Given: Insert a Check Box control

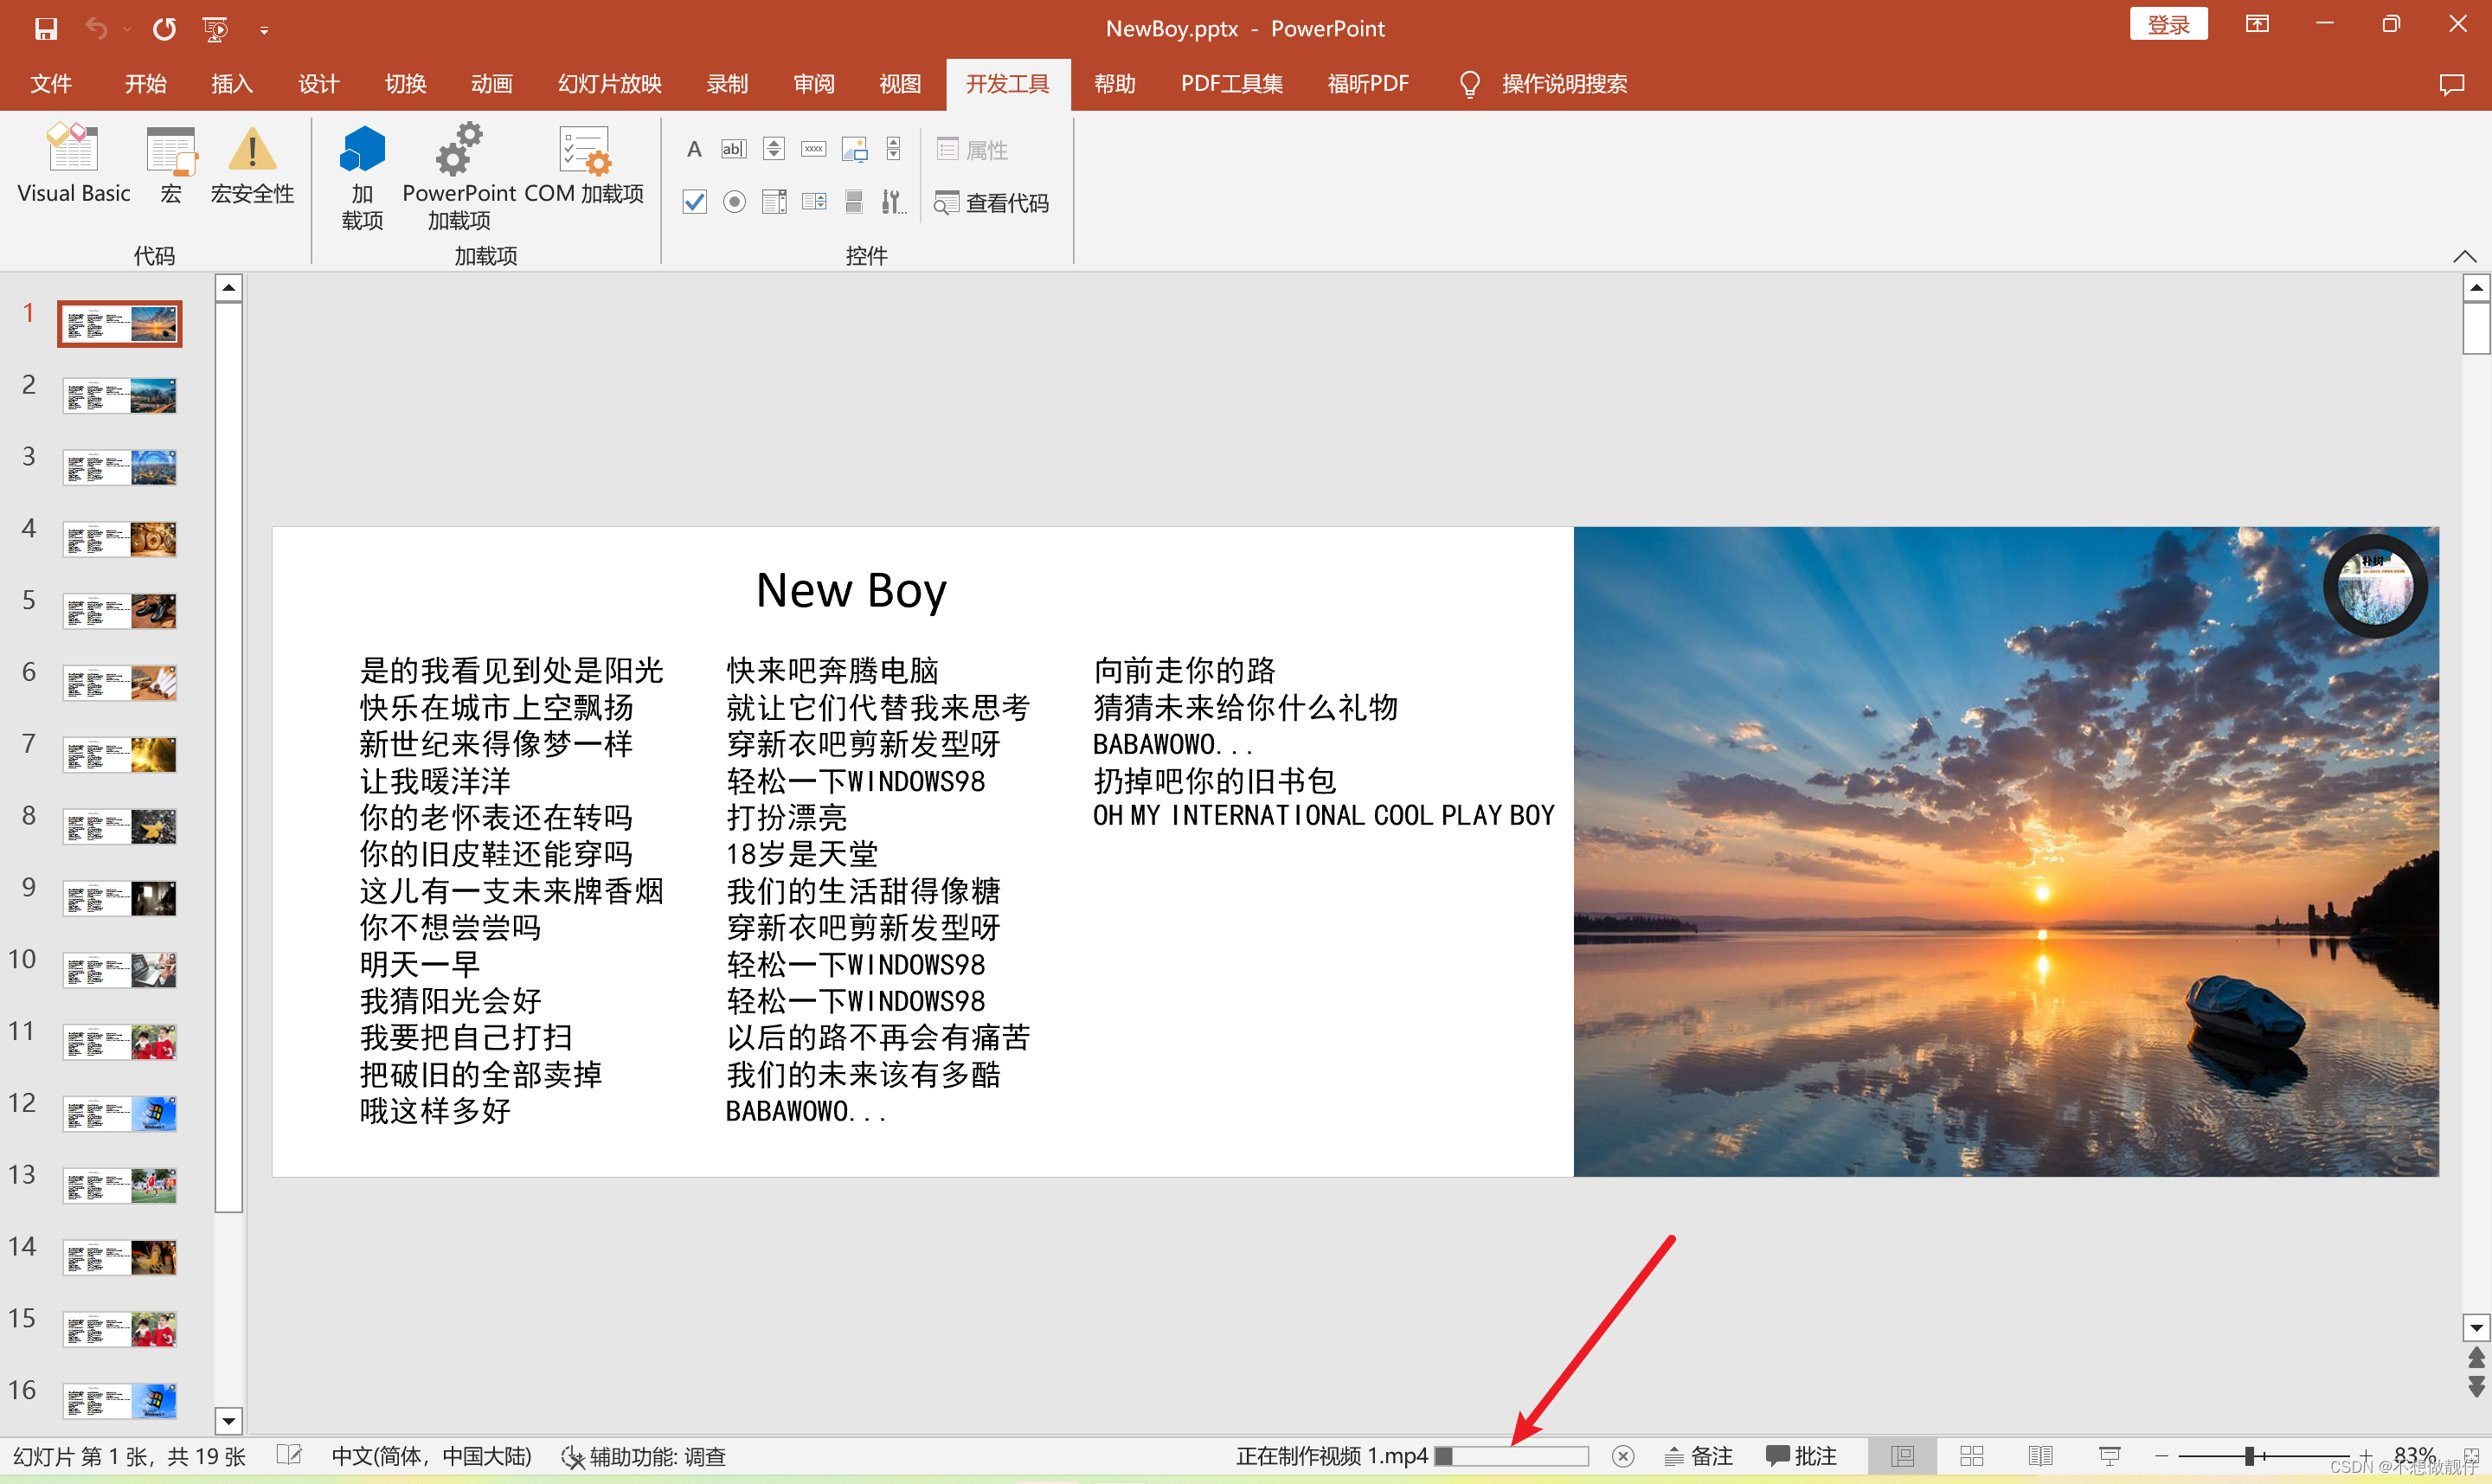Looking at the screenshot, I should pyautogui.click(x=694, y=202).
